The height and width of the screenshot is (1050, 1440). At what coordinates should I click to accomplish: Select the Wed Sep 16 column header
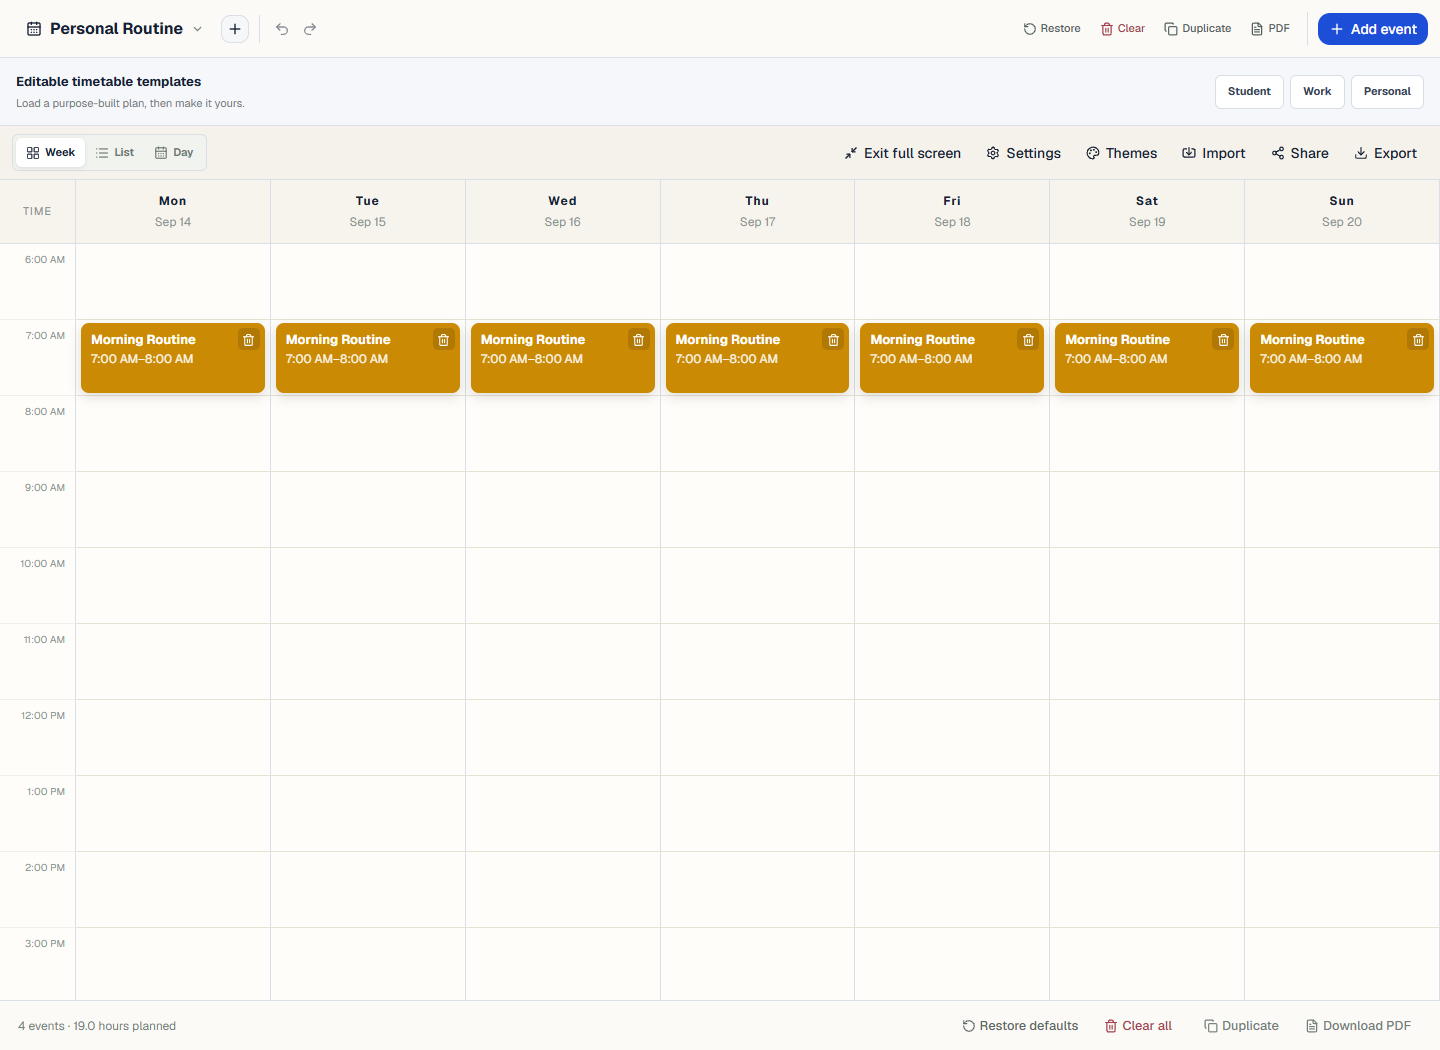click(x=563, y=211)
